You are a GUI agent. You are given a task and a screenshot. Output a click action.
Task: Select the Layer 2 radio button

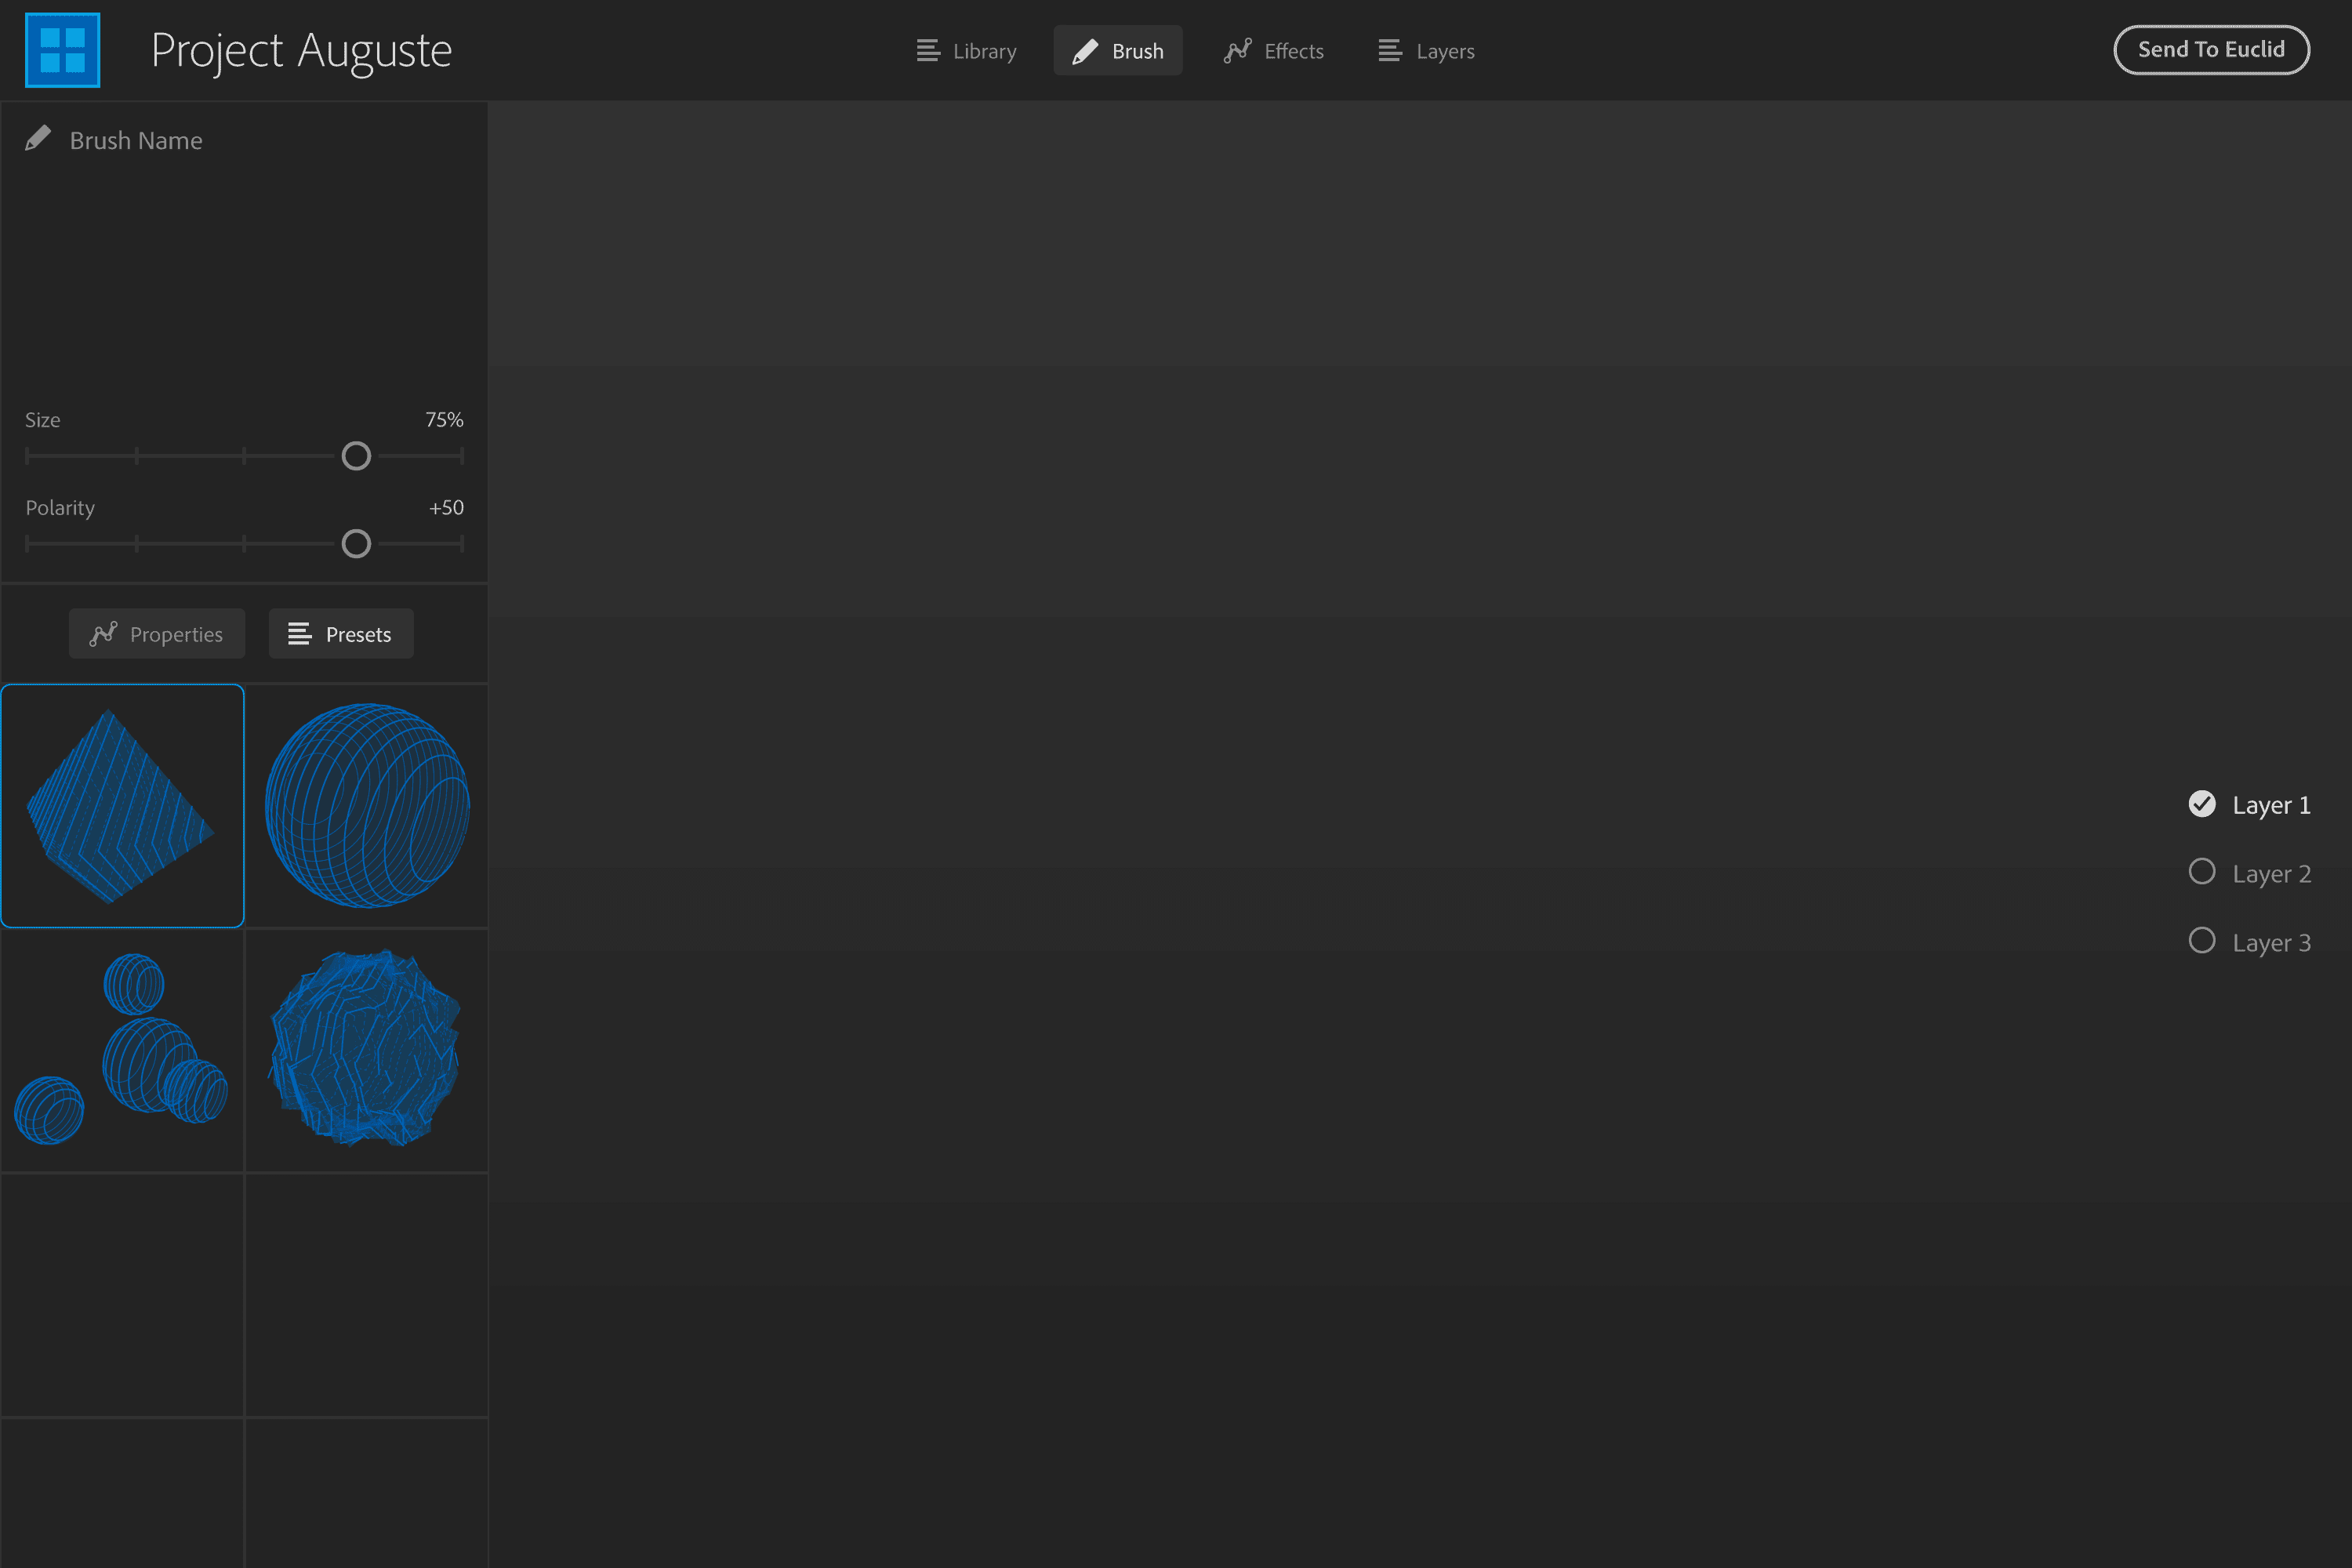(x=2202, y=872)
